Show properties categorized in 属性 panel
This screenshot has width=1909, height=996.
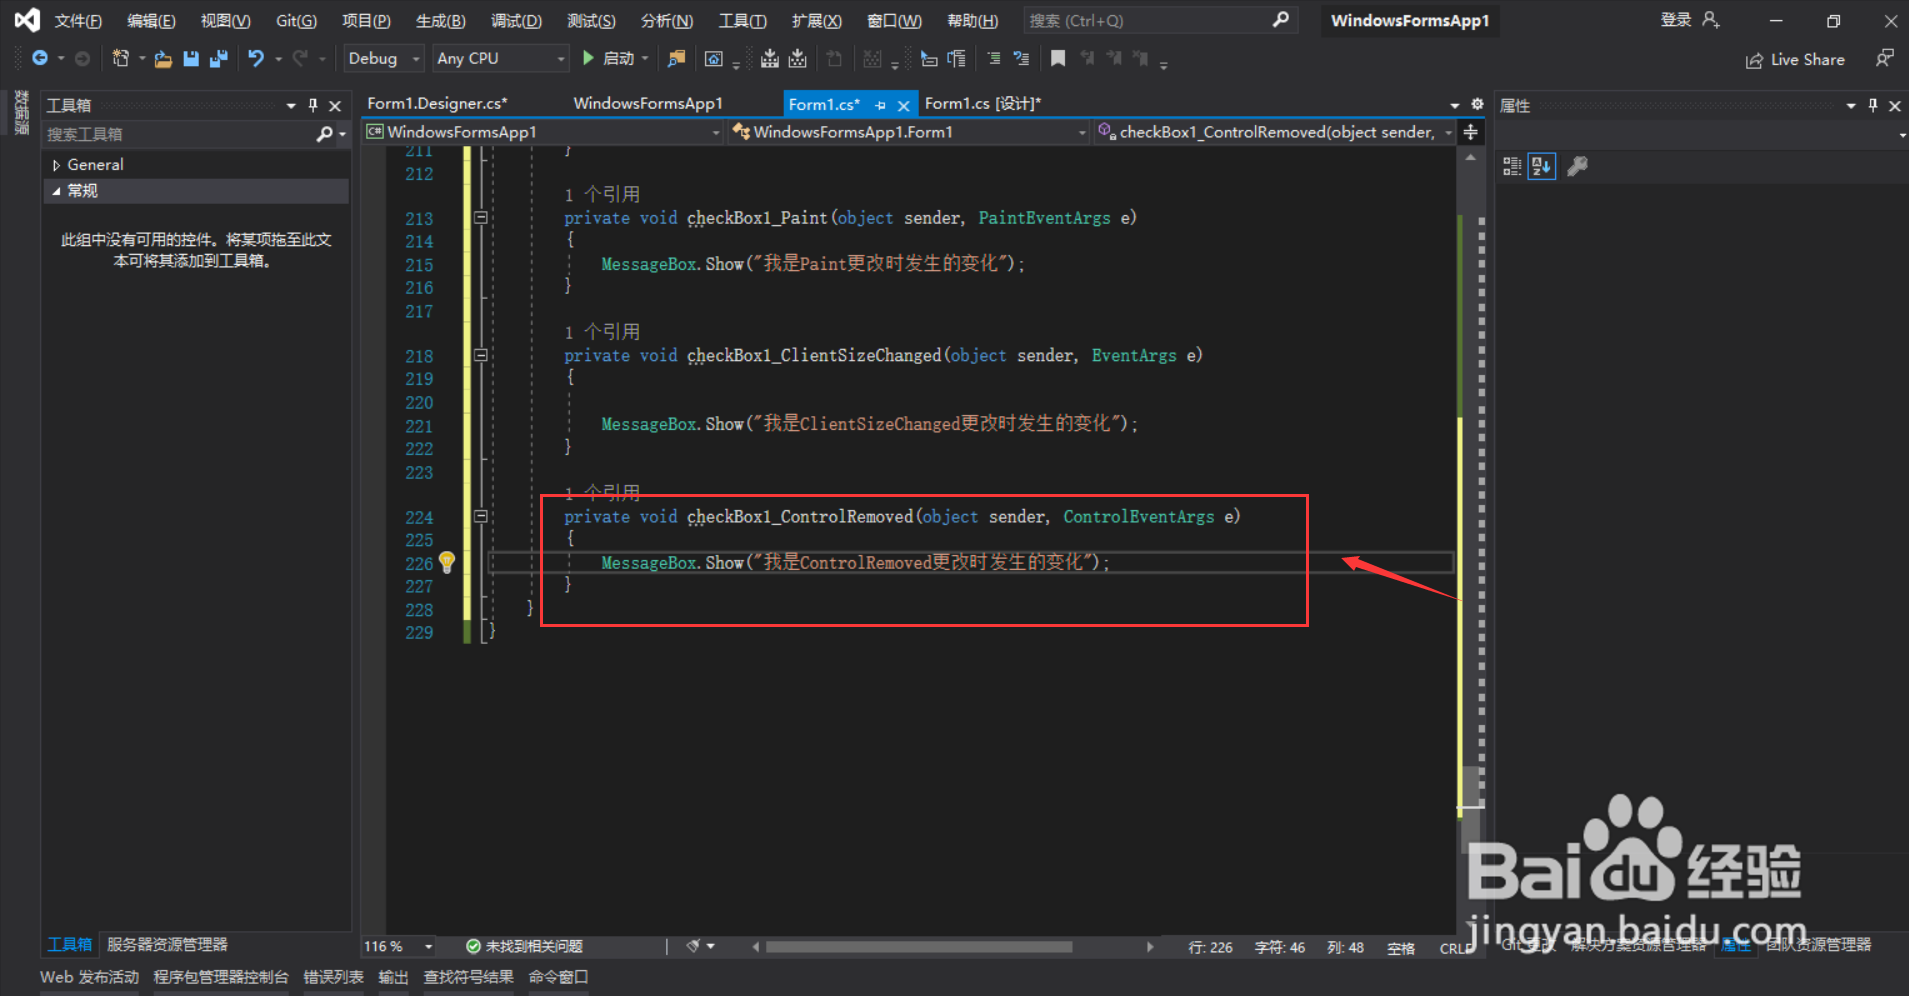(x=1512, y=166)
